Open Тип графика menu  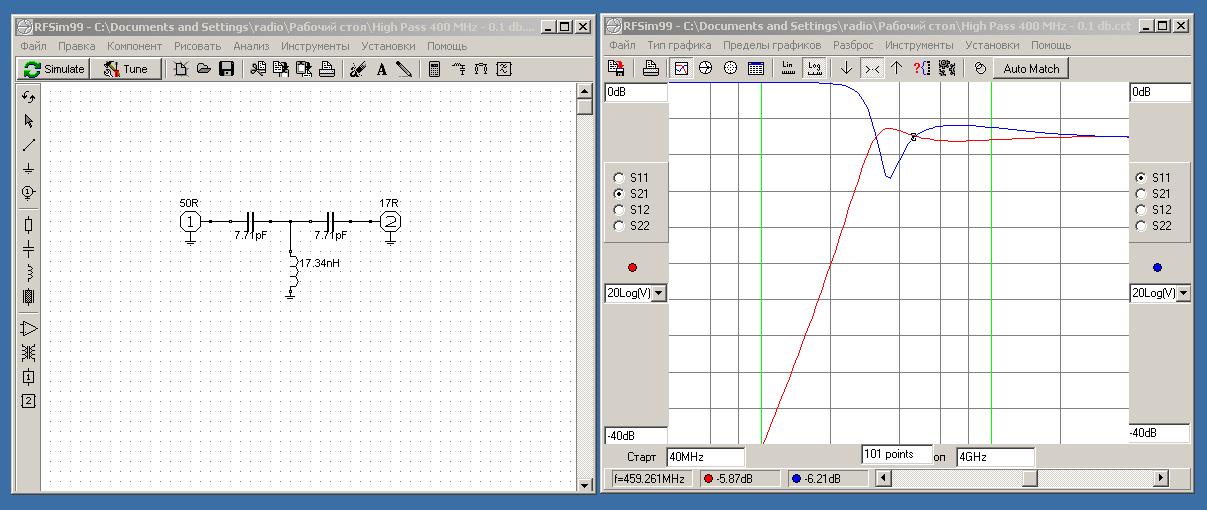tap(679, 45)
